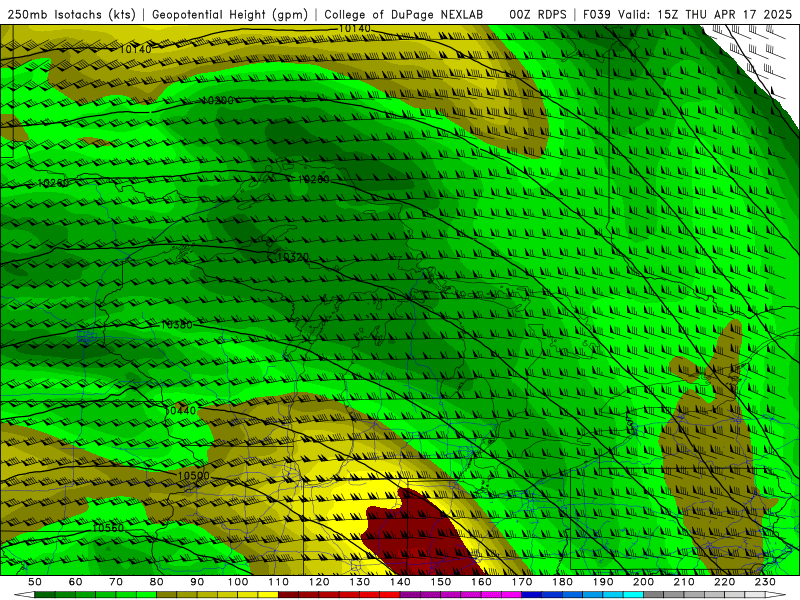Click the 10500 height contour label
Screen dimensions: 800x600
[x=193, y=476]
